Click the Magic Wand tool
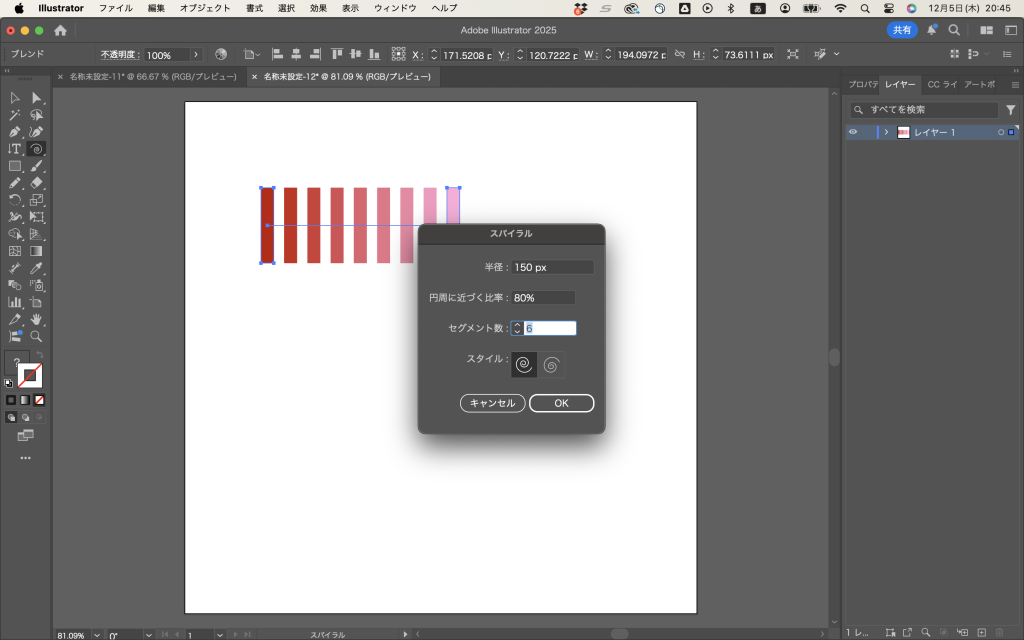Viewport: 1024px width, 640px height. (x=15, y=115)
